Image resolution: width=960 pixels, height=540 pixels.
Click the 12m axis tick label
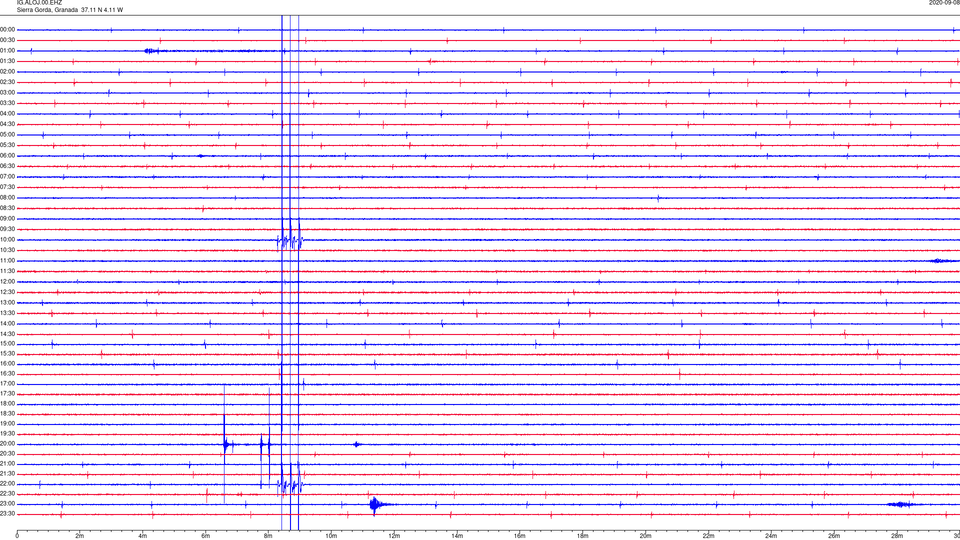click(394, 536)
